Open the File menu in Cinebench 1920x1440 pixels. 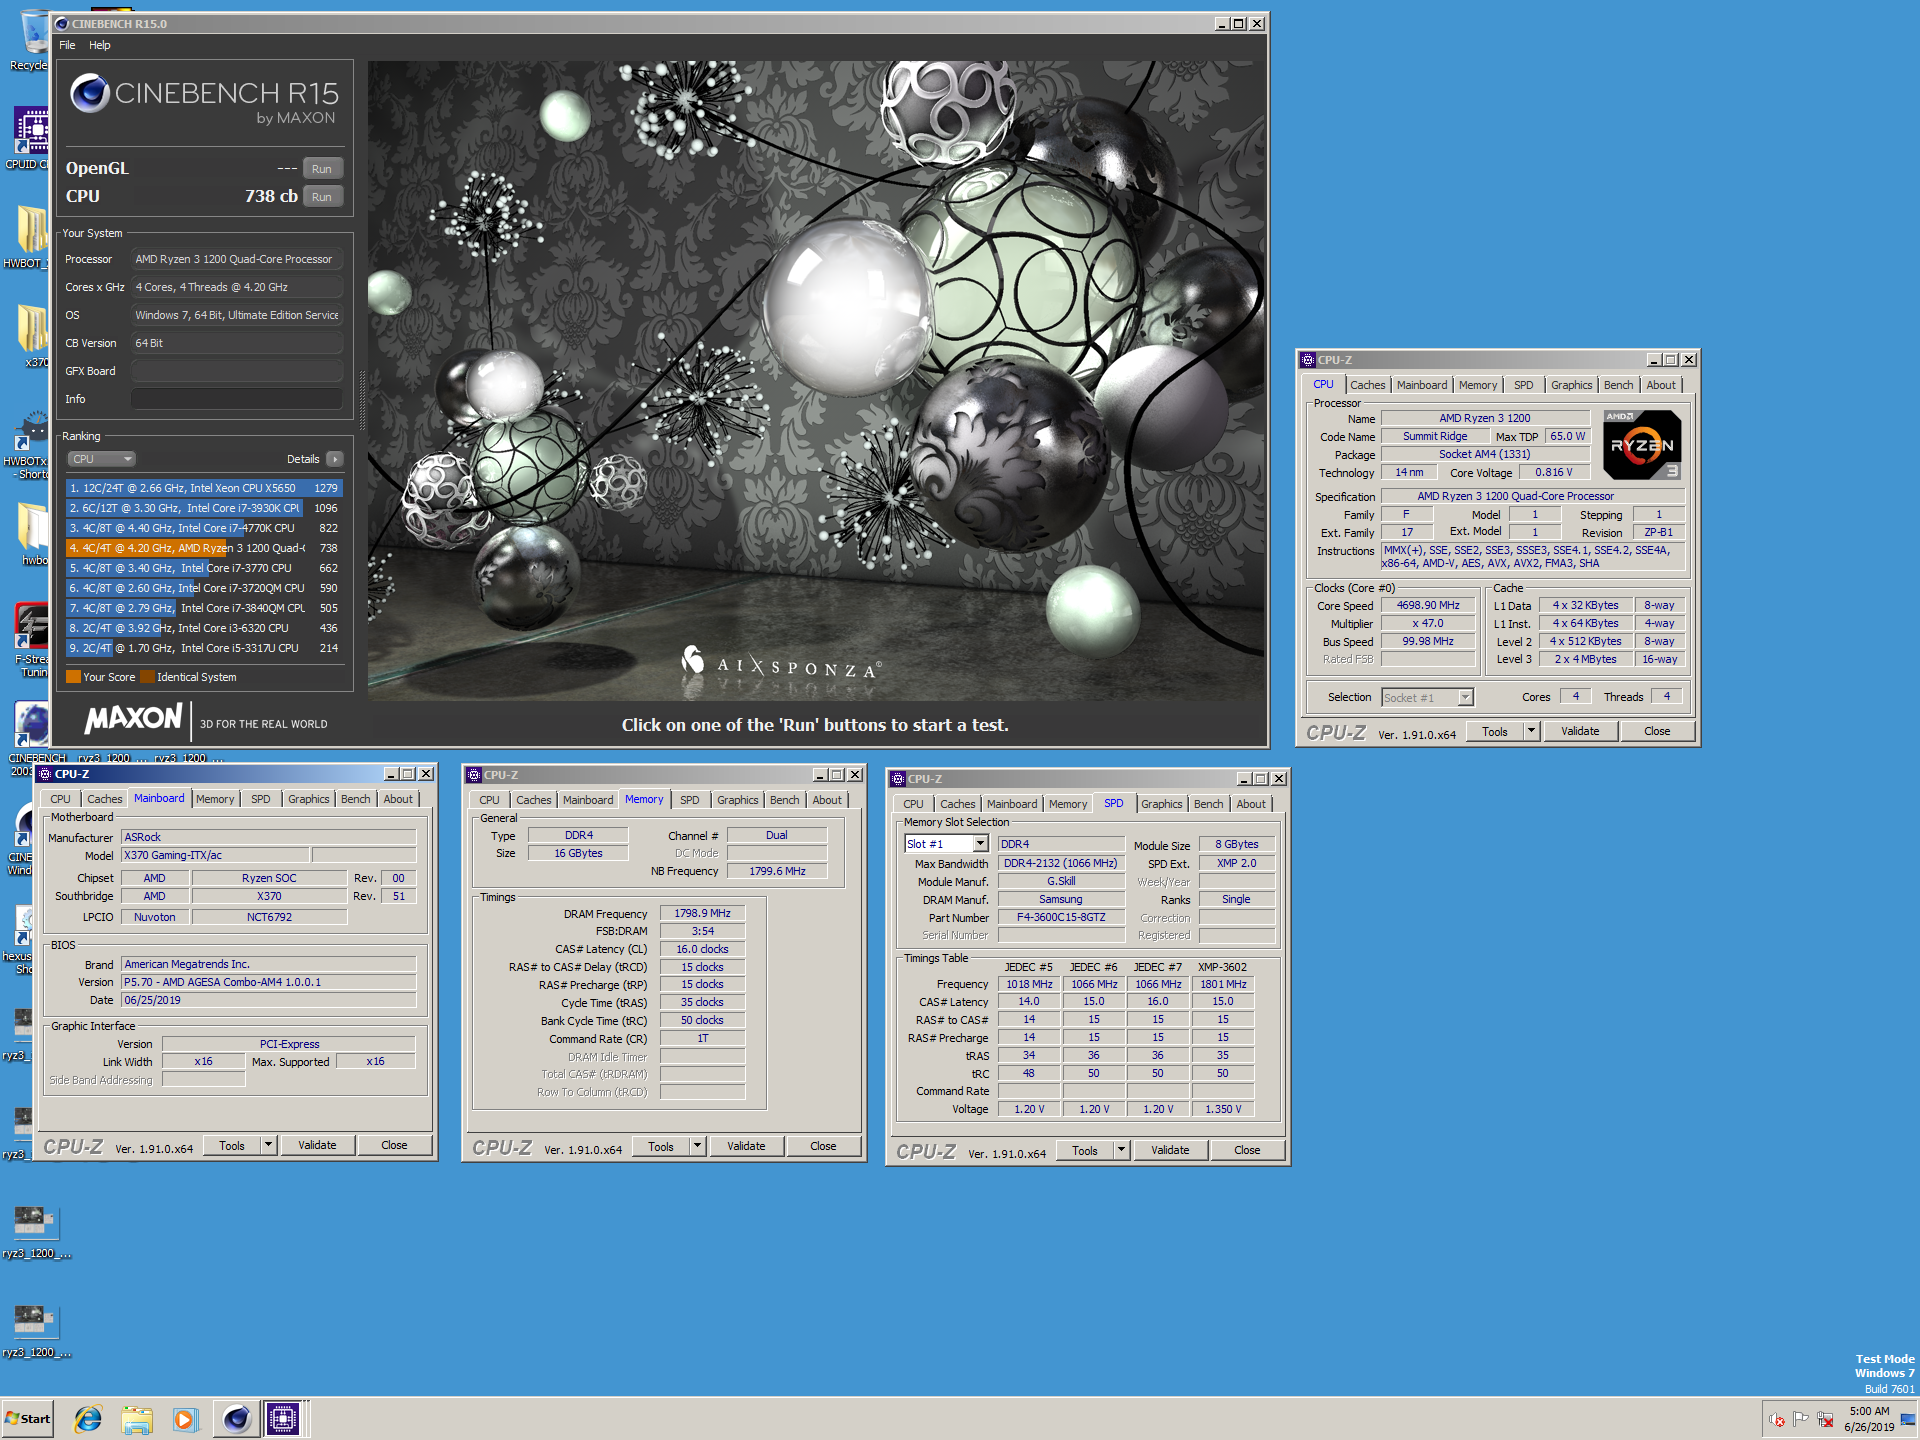click(67, 45)
